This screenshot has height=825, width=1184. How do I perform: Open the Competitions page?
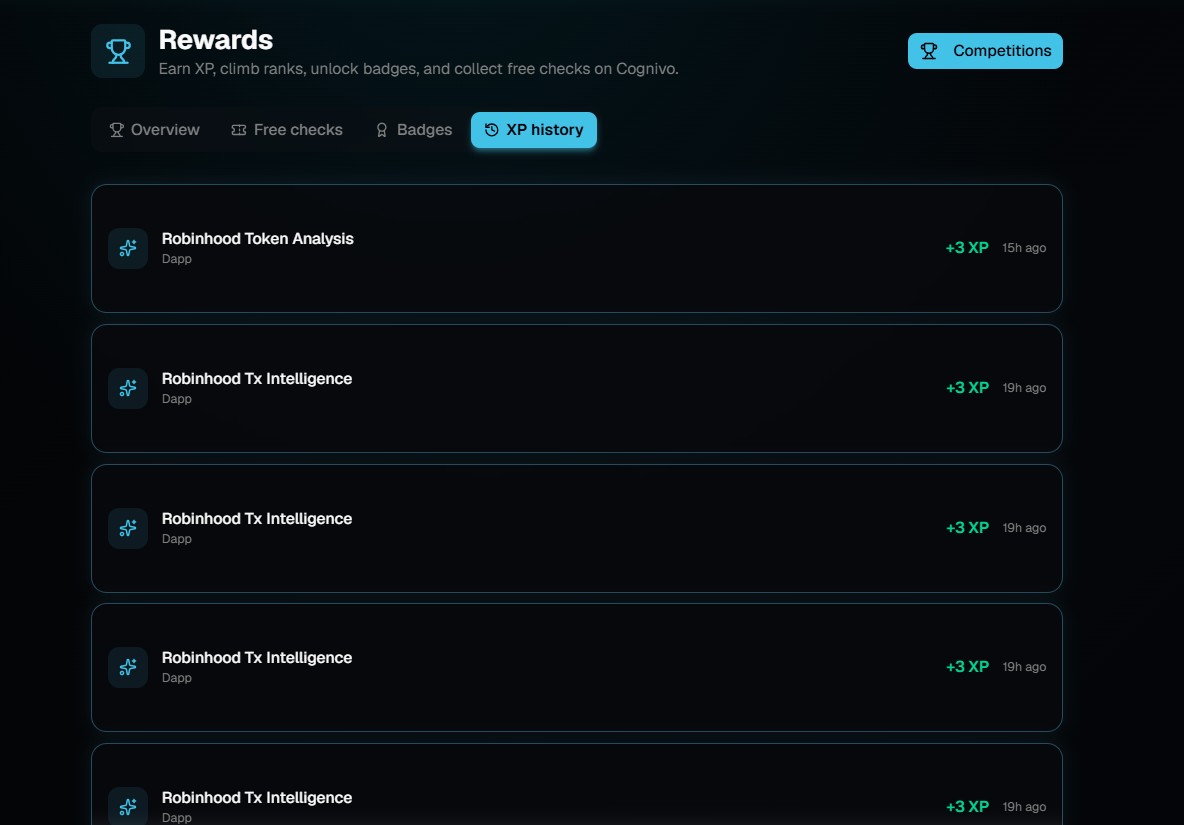click(985, 51)
